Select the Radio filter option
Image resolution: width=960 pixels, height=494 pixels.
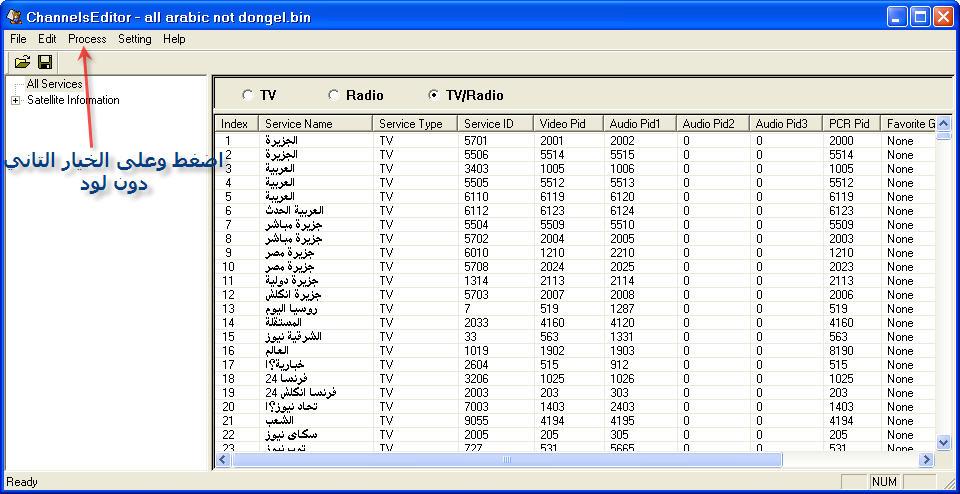(334, 95)
